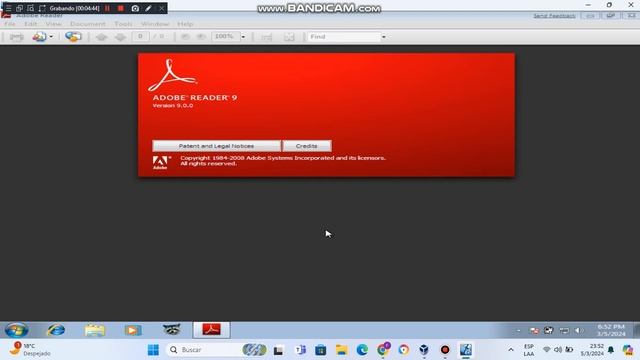640x360 pixels.
Task: Launch Internet Explorer from Windows 7 taskbar
Action: click(56, 330)
